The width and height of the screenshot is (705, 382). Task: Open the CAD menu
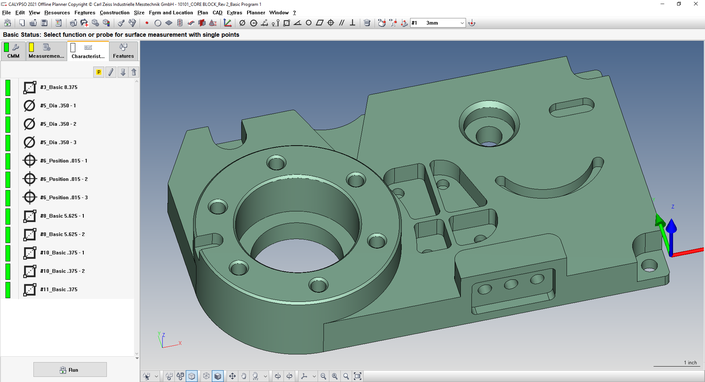click(218, 13)
